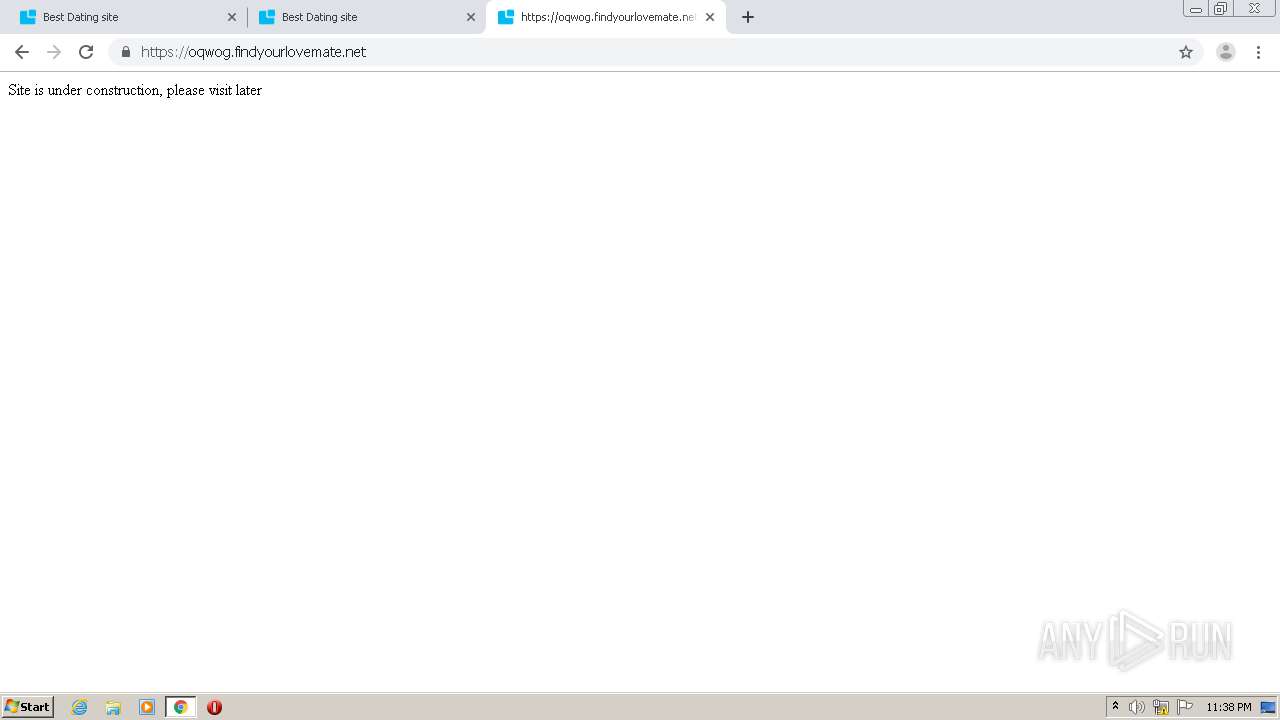Open the red Opera-style taskbar icon
Screen dimensions: 1280x720
tap(214, 707)
